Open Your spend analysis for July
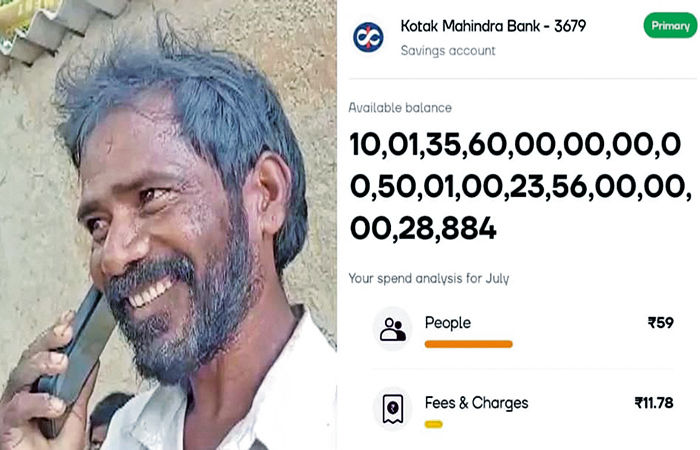Image resolution: width=700 pixels, height=450 pixels. click(429, 279)
